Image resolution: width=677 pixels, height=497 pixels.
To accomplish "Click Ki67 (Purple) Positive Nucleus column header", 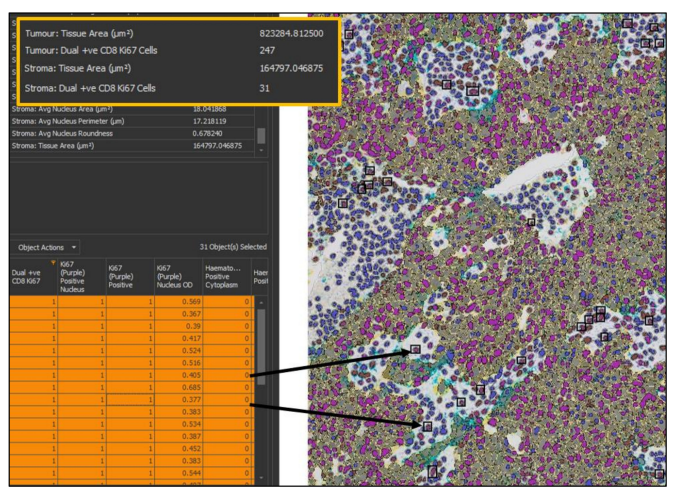I will click(82, 277).
